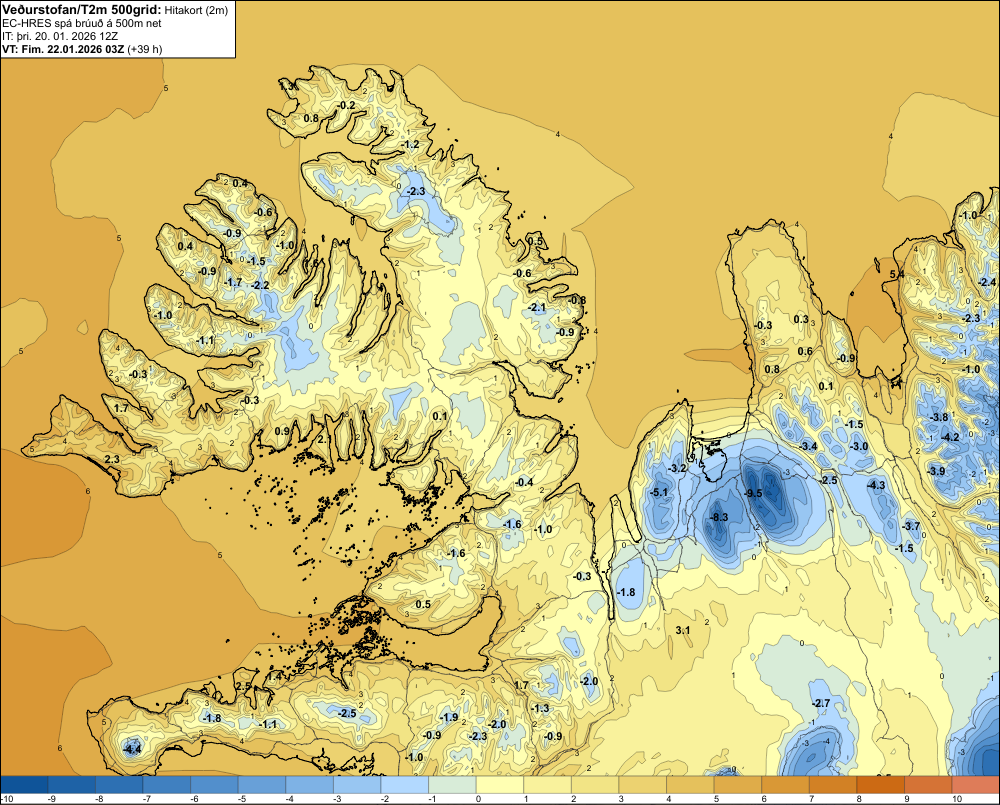Click the '-3.7' temperature value
Image resolution: width=1000 pixels, height=805 pixels.
point(911,526)
